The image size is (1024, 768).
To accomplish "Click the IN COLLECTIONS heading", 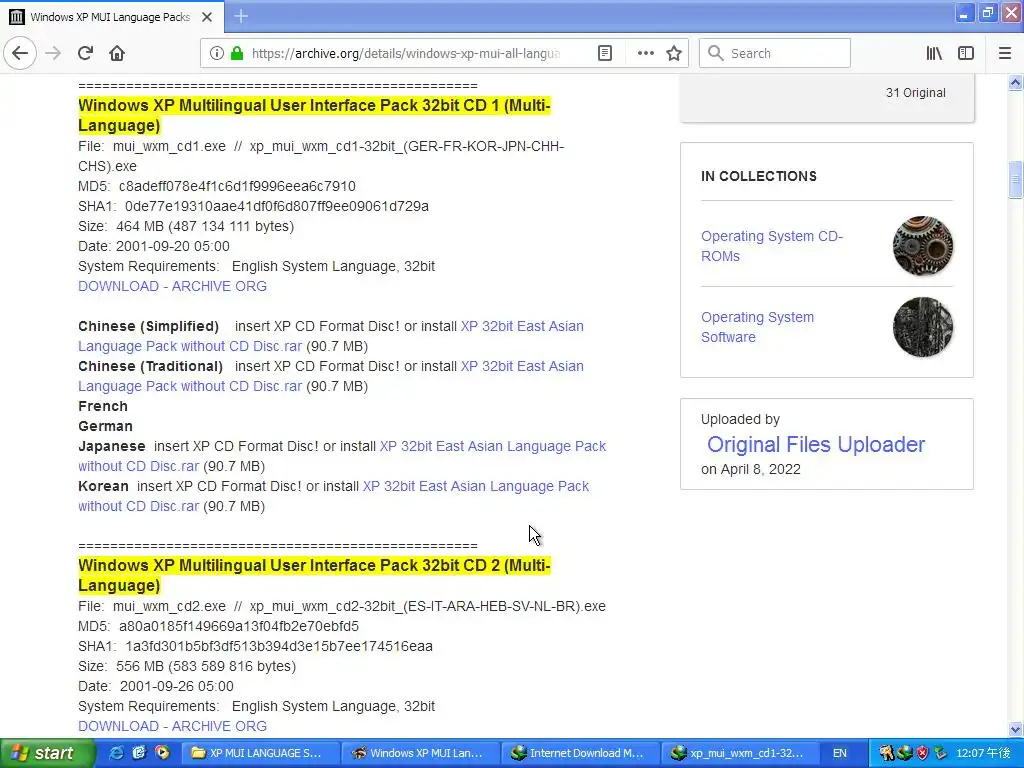I will point(759,176).
